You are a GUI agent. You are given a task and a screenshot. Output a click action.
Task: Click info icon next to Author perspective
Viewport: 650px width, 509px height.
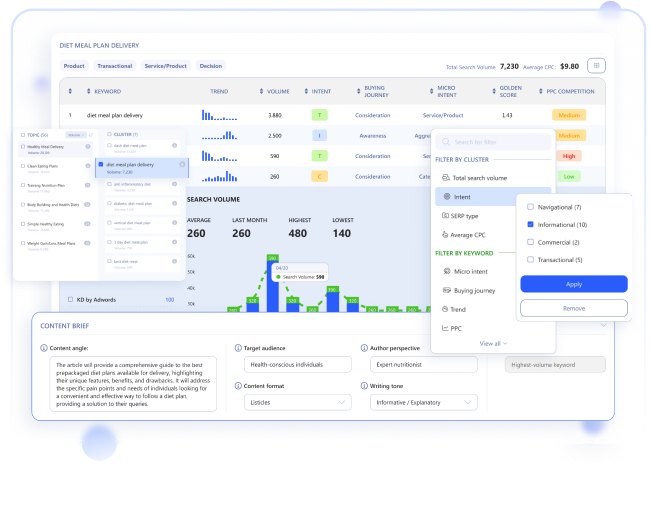click(x=364, y=348)
